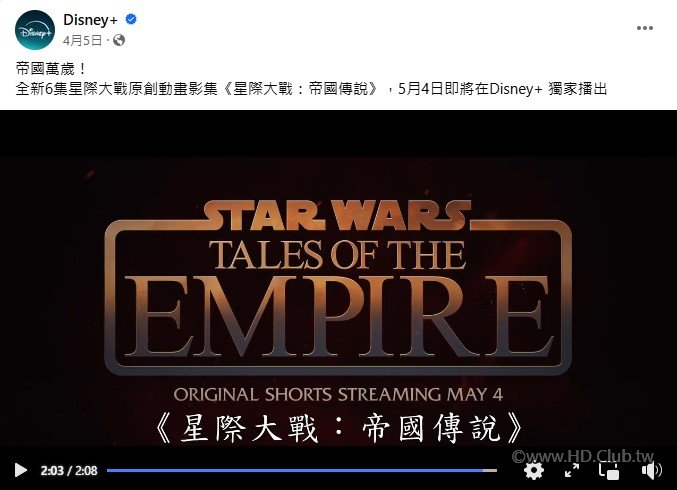The height and width of the screenshot is (490, 677).
Task: Click the www.HD.Club.tw watermark
Action: pyautogui.click(x=583, y=456)
